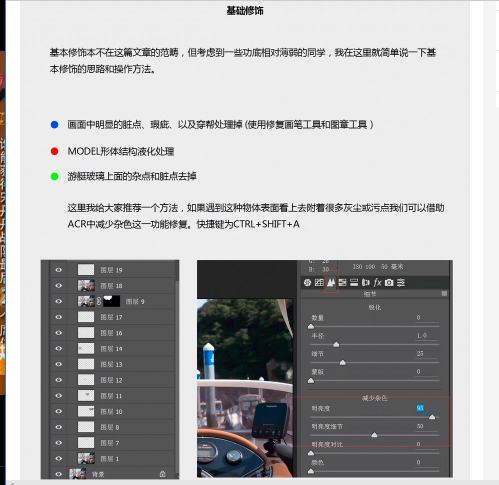Click the lock icon on the 背景 layer

tap(163, 474)
